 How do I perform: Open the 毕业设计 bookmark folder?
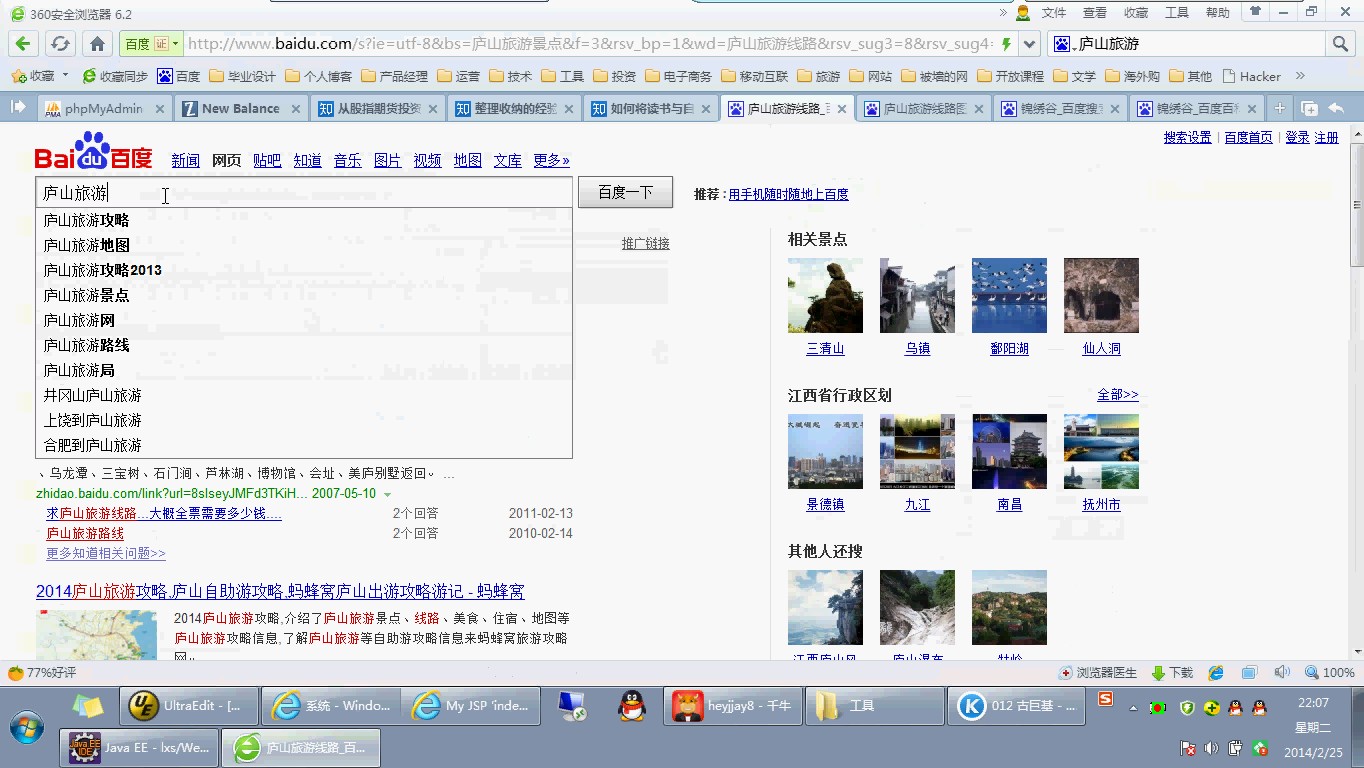coord(242,76)
